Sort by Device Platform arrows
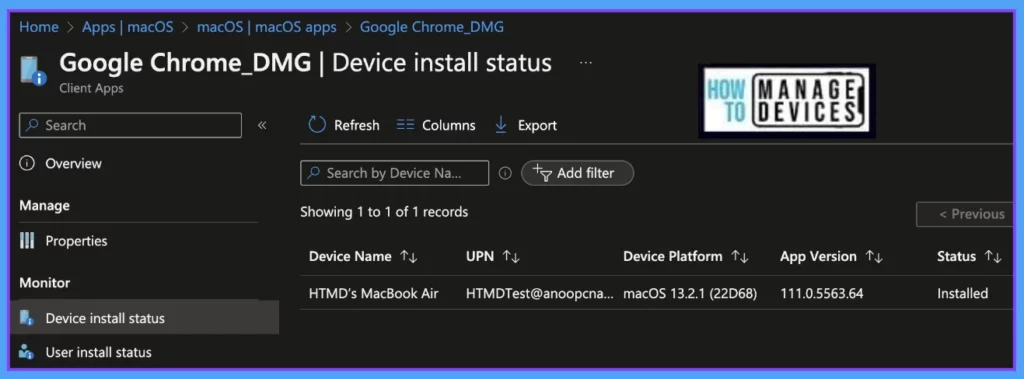Viewport: 1024px width, 379px height. (740, 257)
